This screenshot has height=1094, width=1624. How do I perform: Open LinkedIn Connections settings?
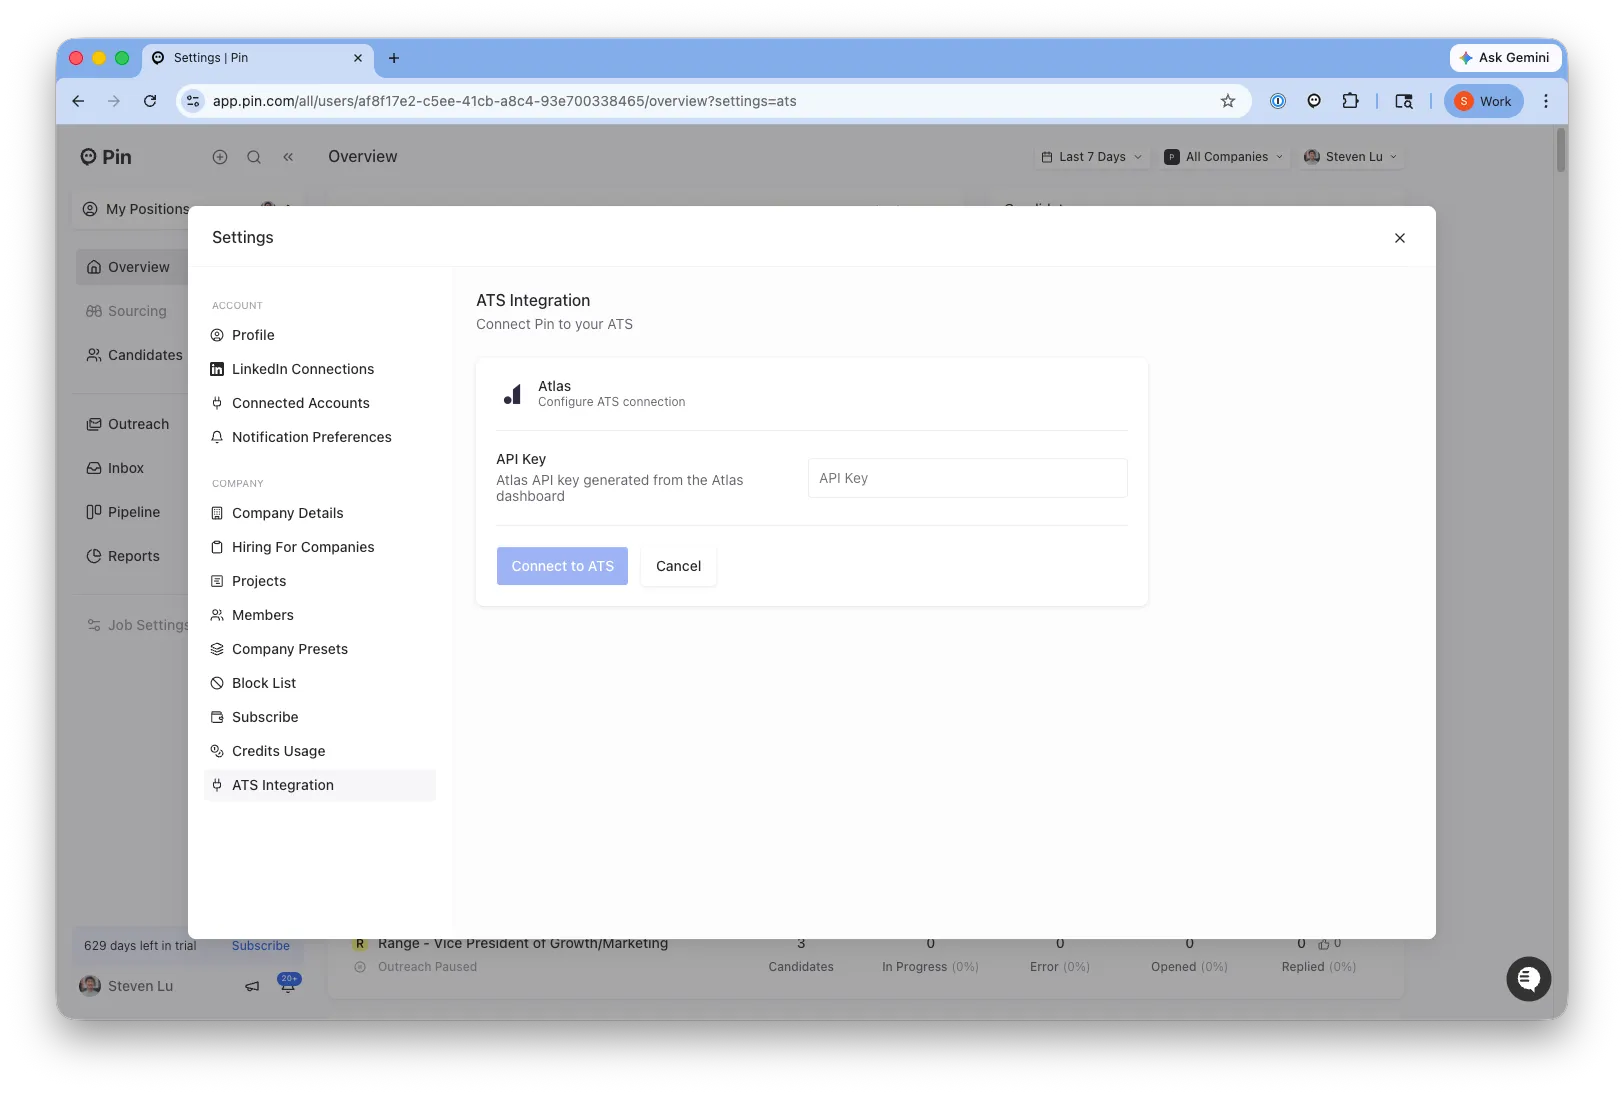pyautogui.click(x=320, y=369)
